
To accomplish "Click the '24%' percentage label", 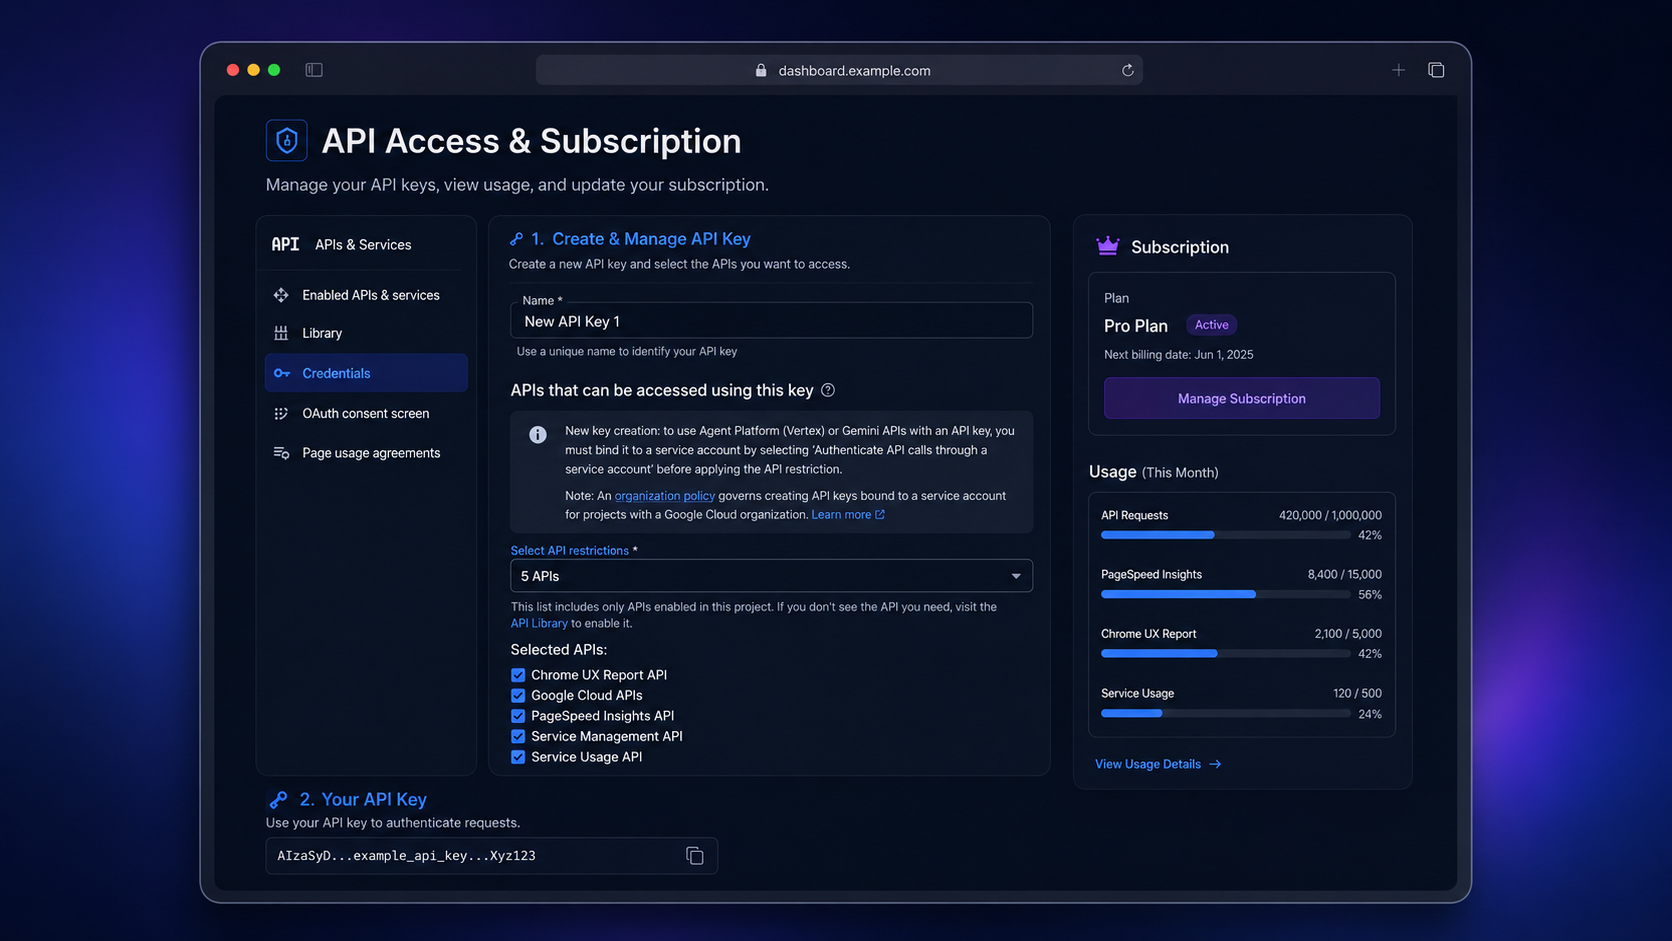I will (1370, 714).
